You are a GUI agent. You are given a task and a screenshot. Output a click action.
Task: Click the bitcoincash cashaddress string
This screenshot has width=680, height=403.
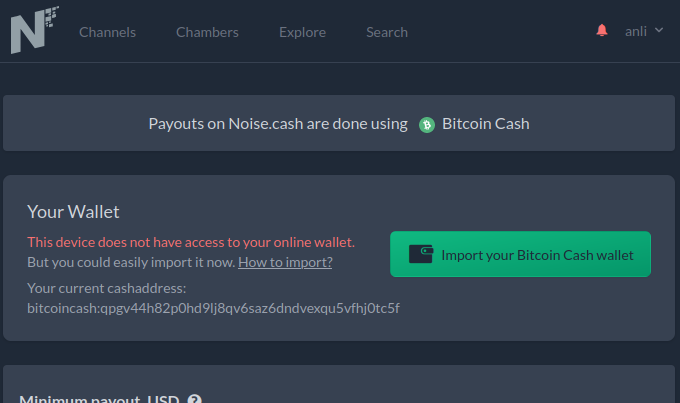click(213, 308)
